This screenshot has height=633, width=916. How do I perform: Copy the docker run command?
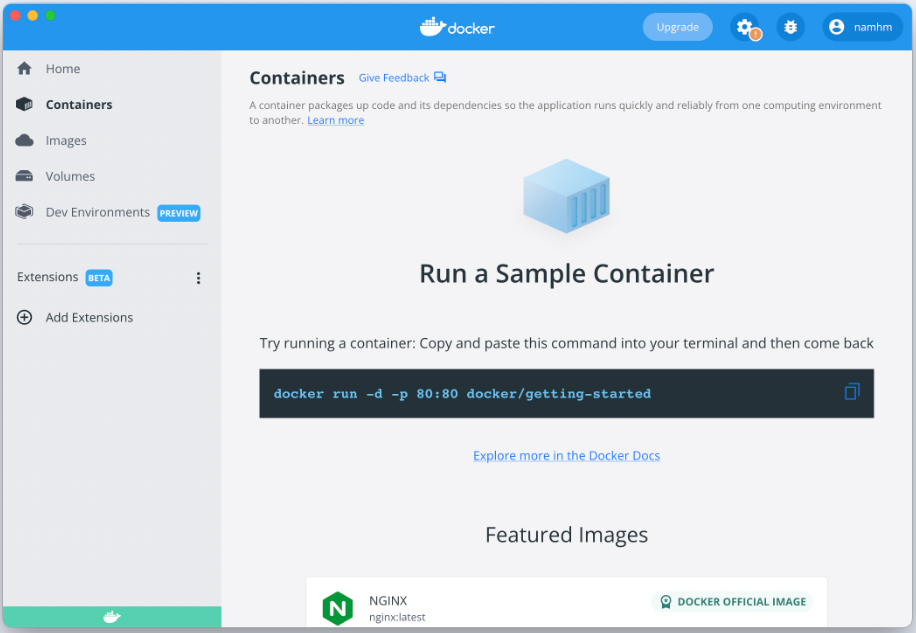point(852,392)
